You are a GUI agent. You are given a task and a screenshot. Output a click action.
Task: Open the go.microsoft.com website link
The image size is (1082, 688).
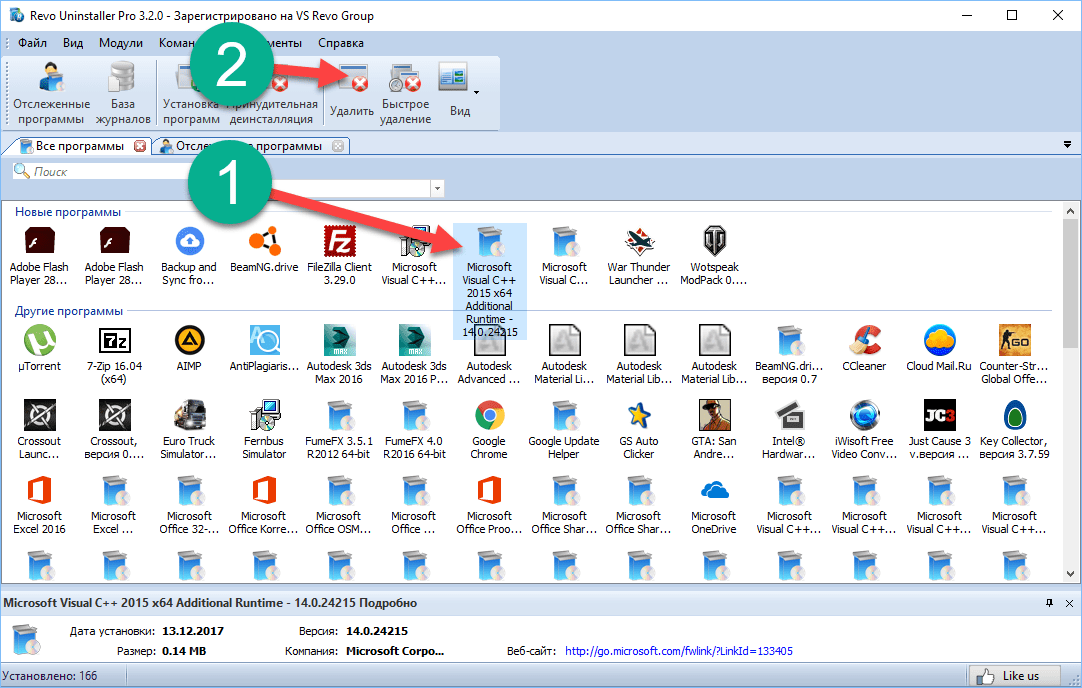tap(678, 651)
